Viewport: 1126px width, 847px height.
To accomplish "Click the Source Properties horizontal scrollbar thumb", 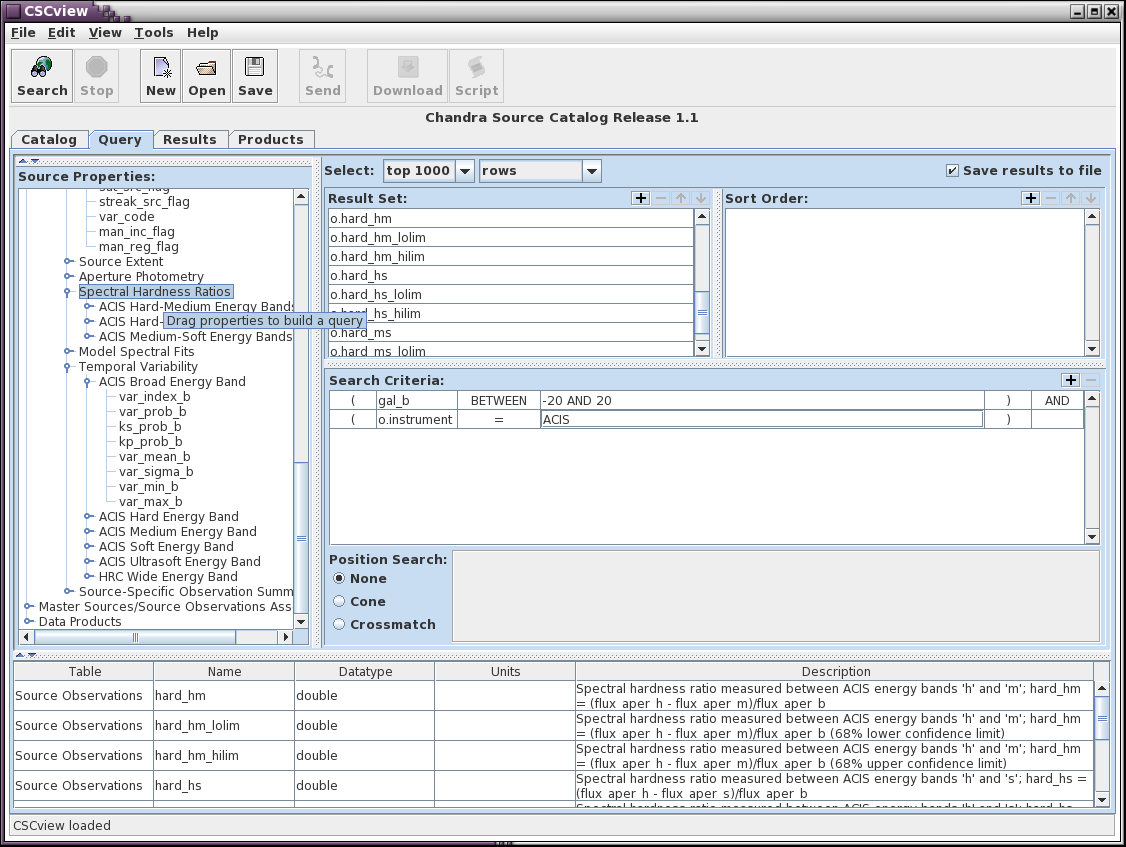I will 135,637.
